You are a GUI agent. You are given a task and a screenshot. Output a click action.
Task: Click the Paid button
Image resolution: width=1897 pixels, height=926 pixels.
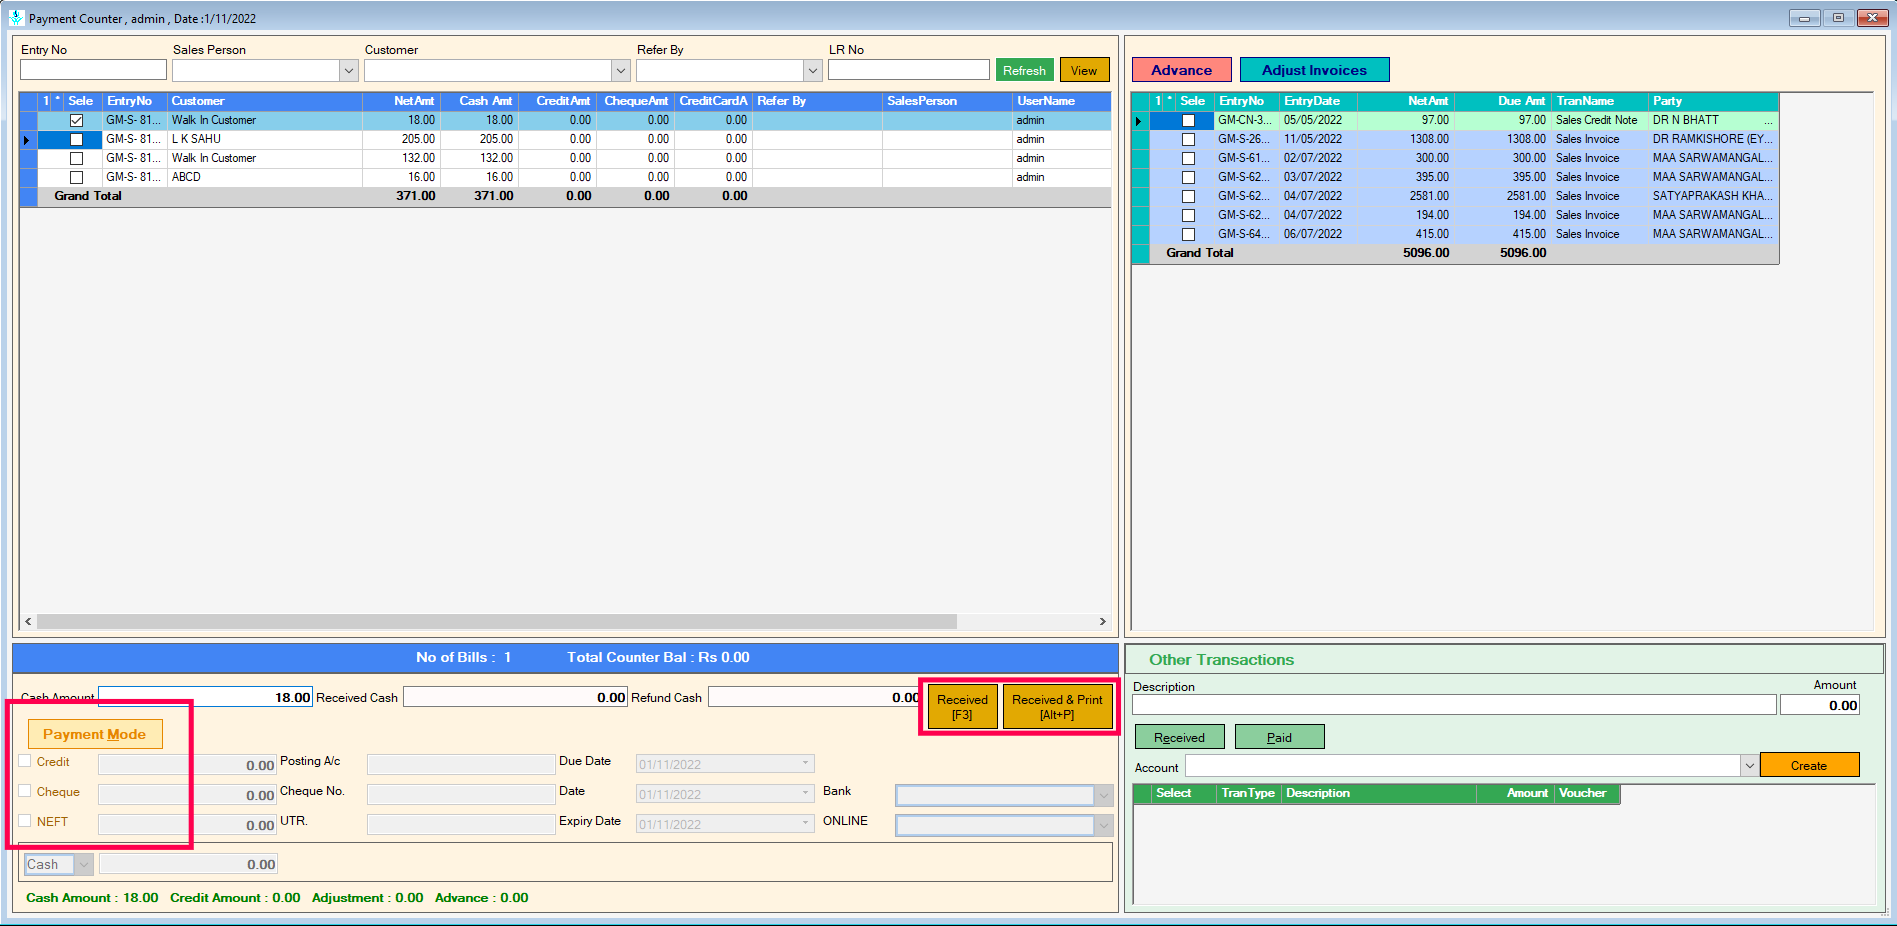click(1279, 737)
